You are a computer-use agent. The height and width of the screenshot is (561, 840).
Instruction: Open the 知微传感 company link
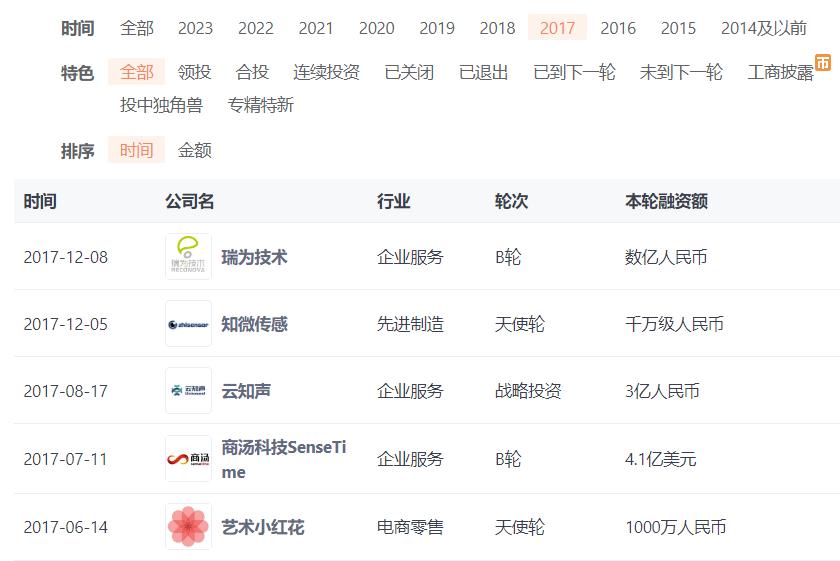[x=254, y=324]
